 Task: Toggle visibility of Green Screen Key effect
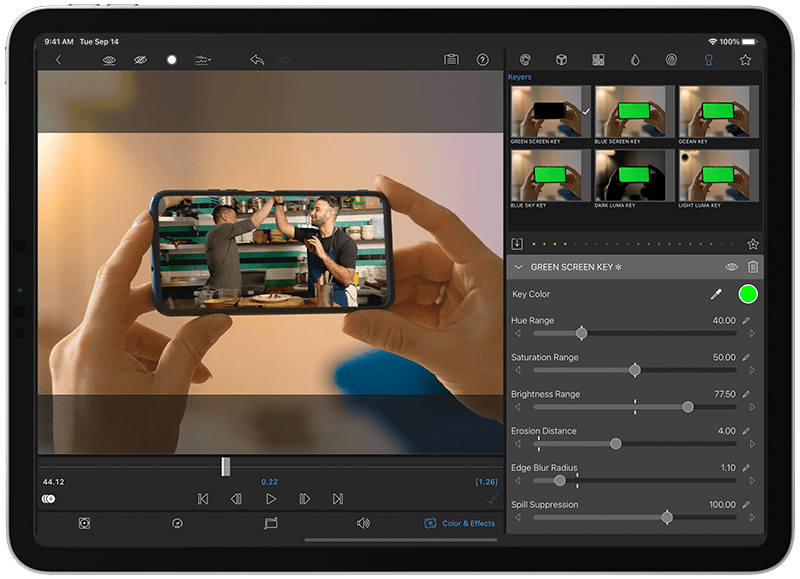(733, 267)
